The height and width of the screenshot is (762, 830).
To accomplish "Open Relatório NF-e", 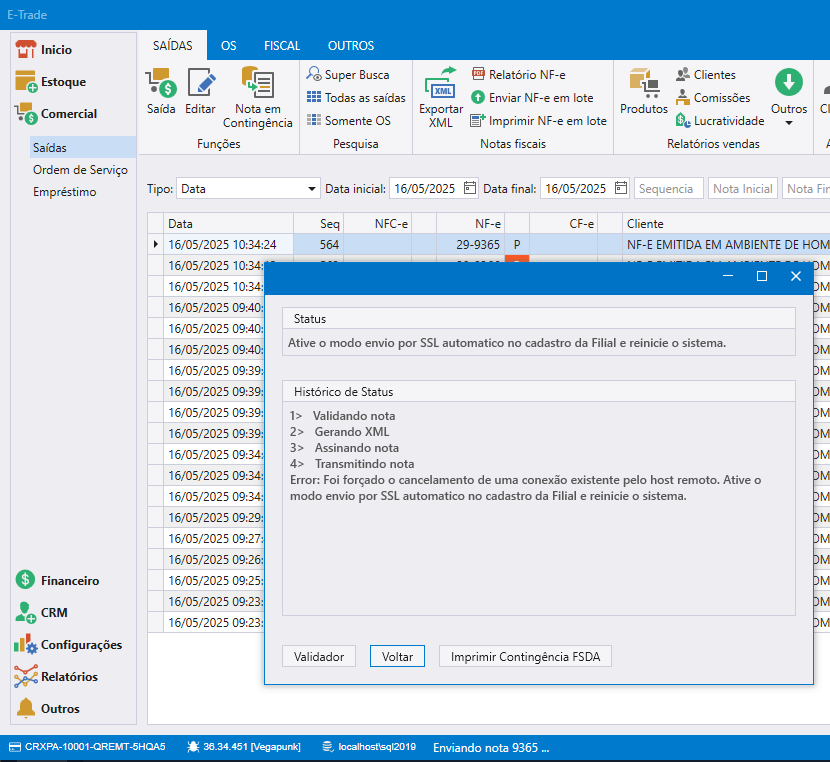I will 518,75.
